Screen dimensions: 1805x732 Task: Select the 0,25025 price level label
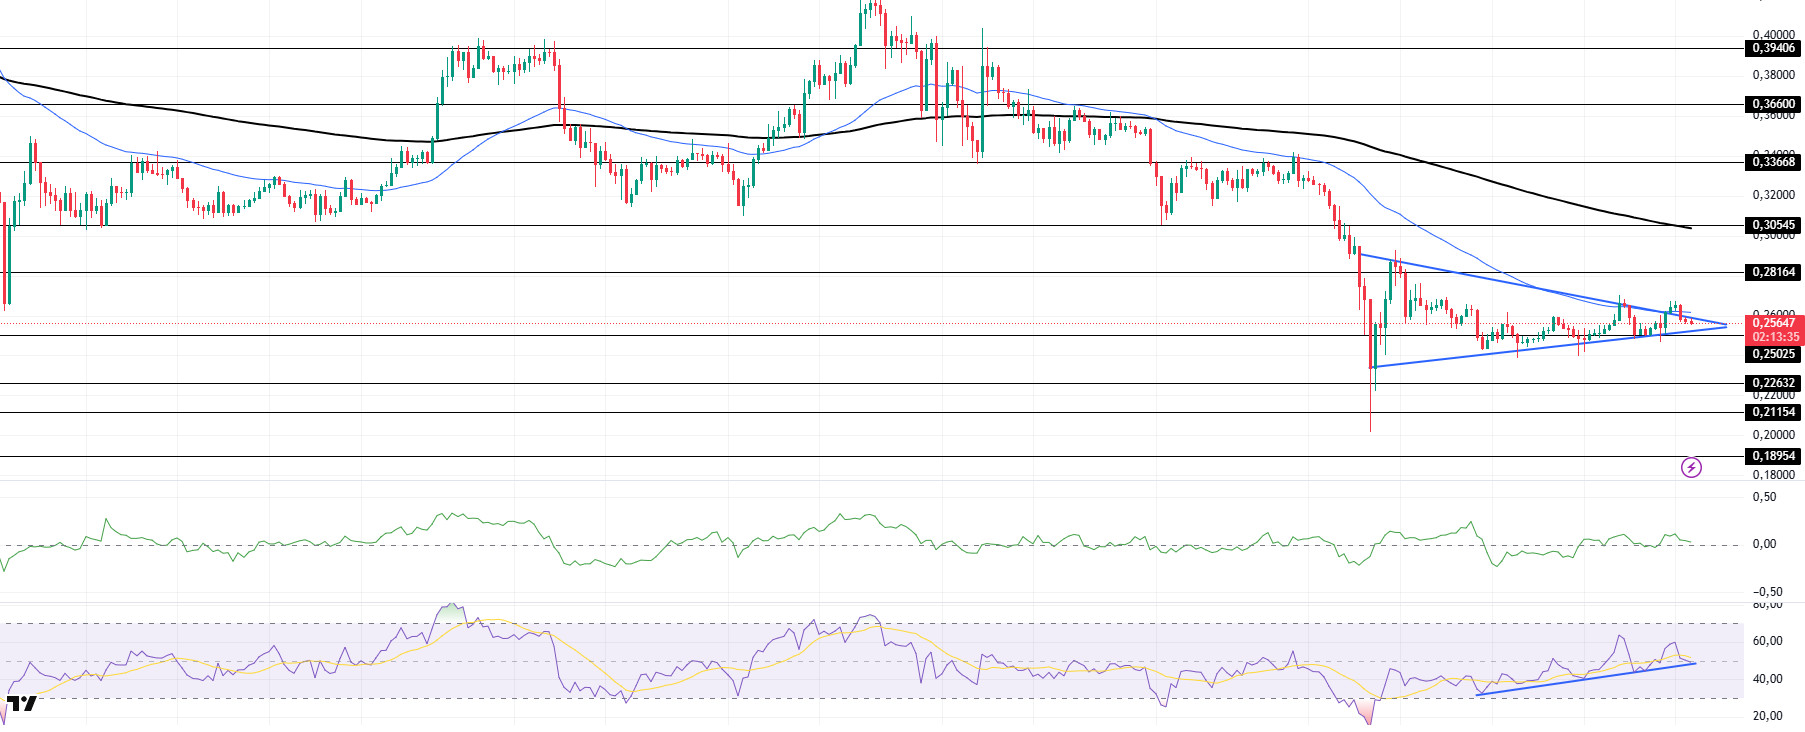[x=1774, y=354]
